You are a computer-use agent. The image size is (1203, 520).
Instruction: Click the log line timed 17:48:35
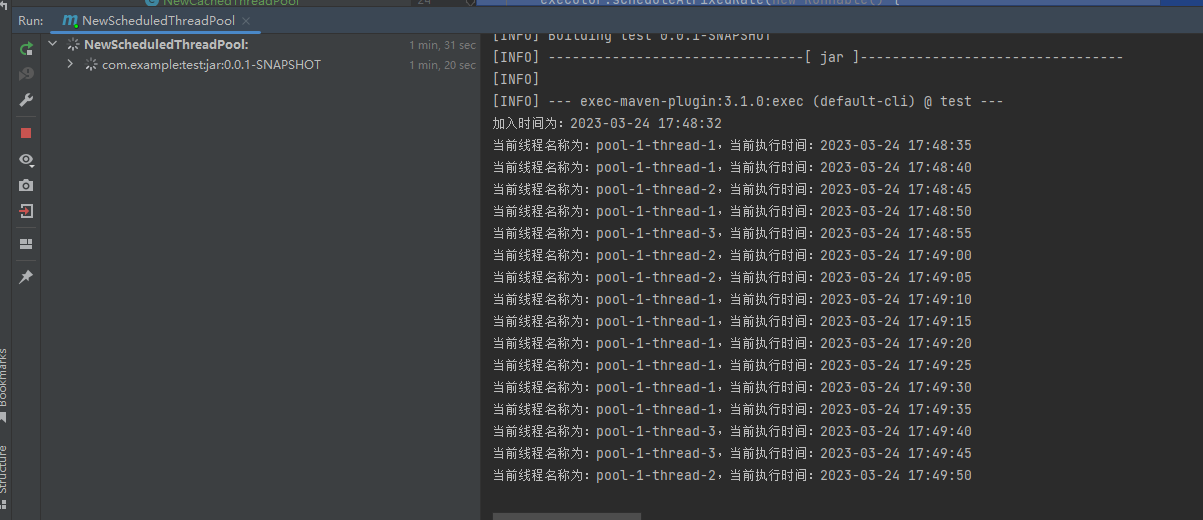(x=732, y=145)
